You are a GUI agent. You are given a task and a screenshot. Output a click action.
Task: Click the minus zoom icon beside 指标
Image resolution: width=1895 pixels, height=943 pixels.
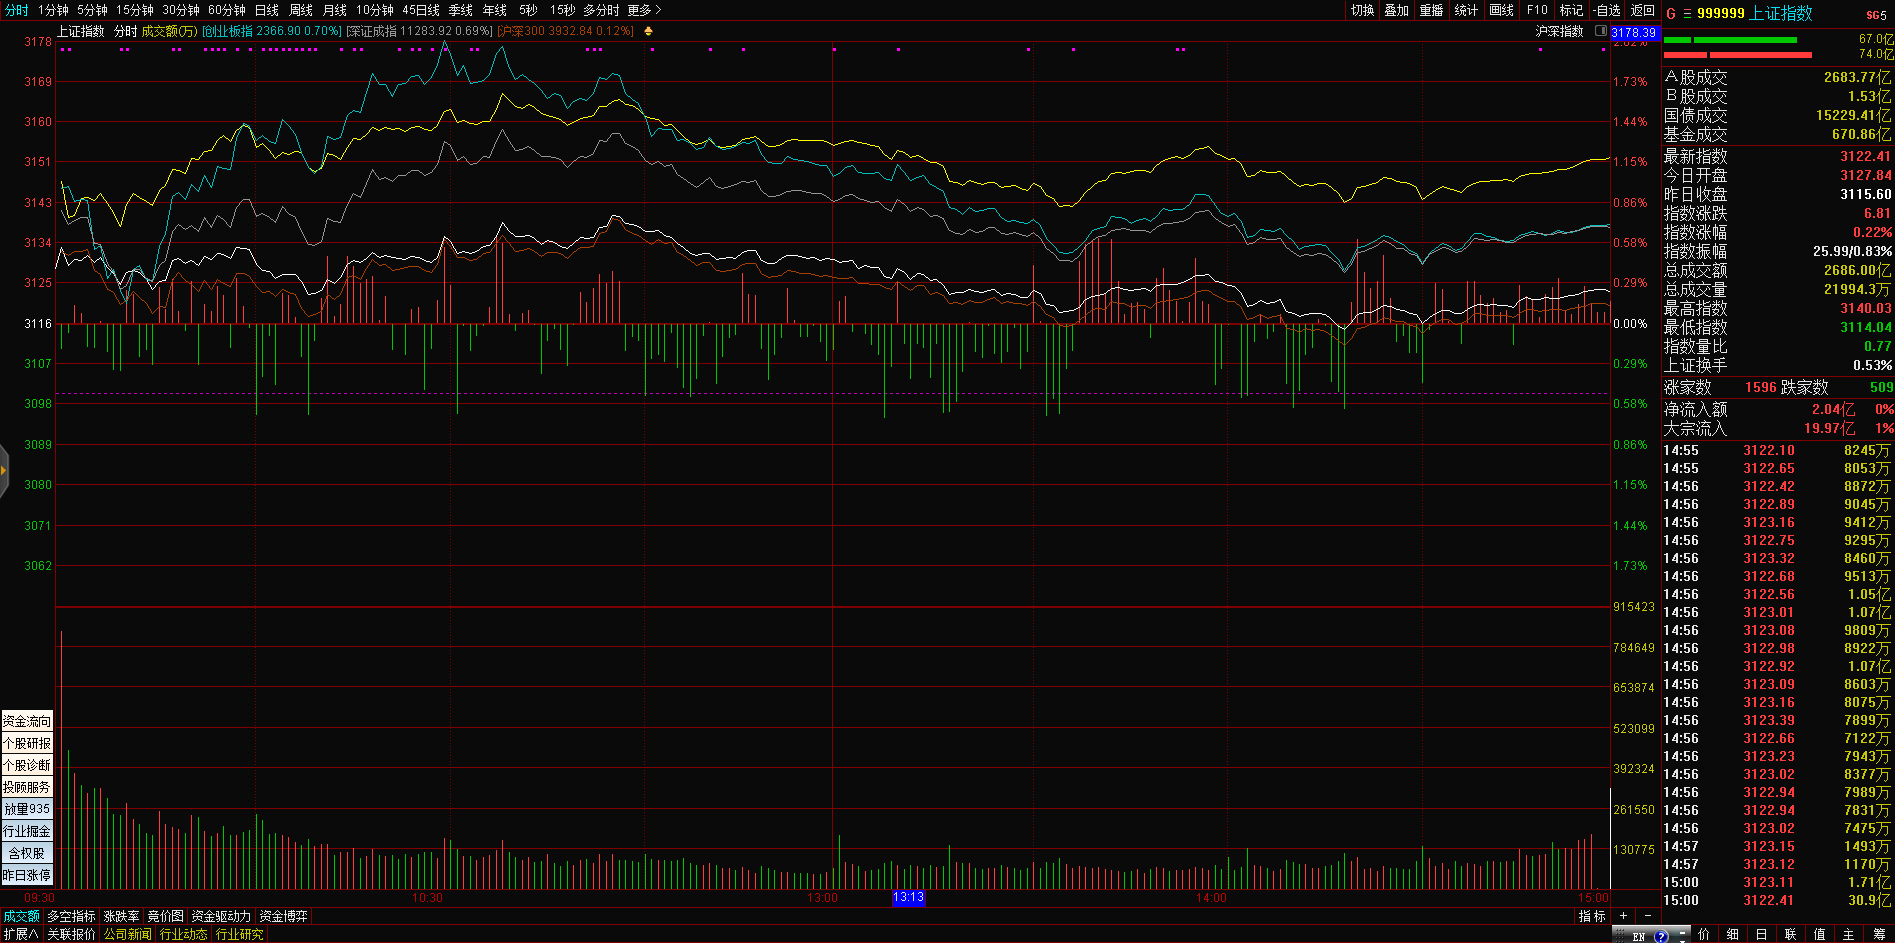point(1648,916)
